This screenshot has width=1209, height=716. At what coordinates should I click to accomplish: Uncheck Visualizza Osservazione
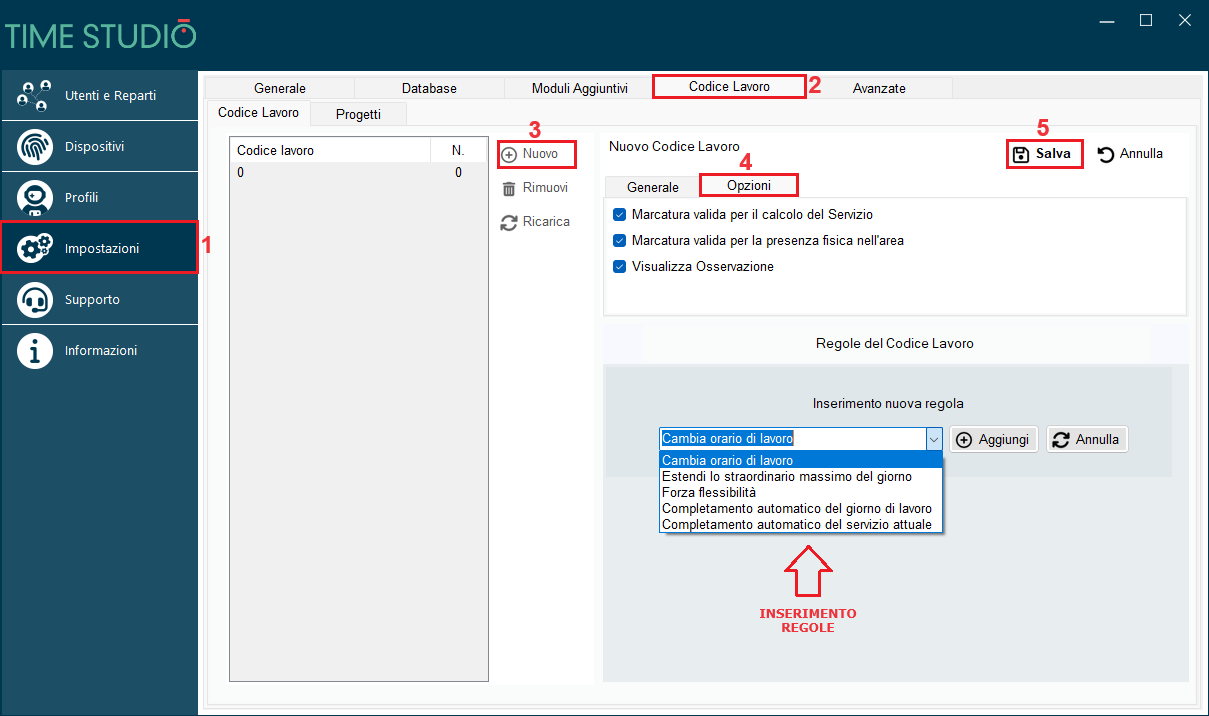click(x=620, y=267)
